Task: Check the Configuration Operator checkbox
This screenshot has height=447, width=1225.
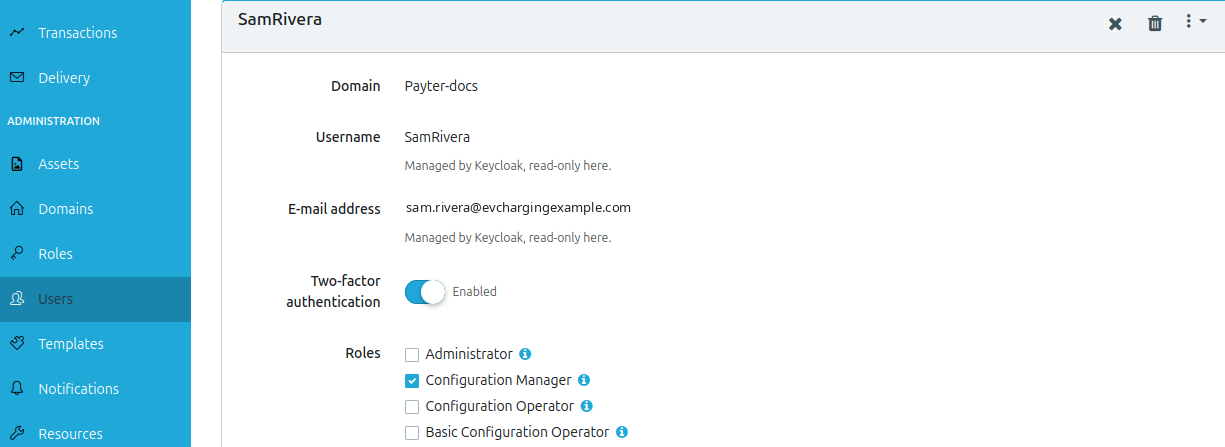Action: [x=412, y=406]
